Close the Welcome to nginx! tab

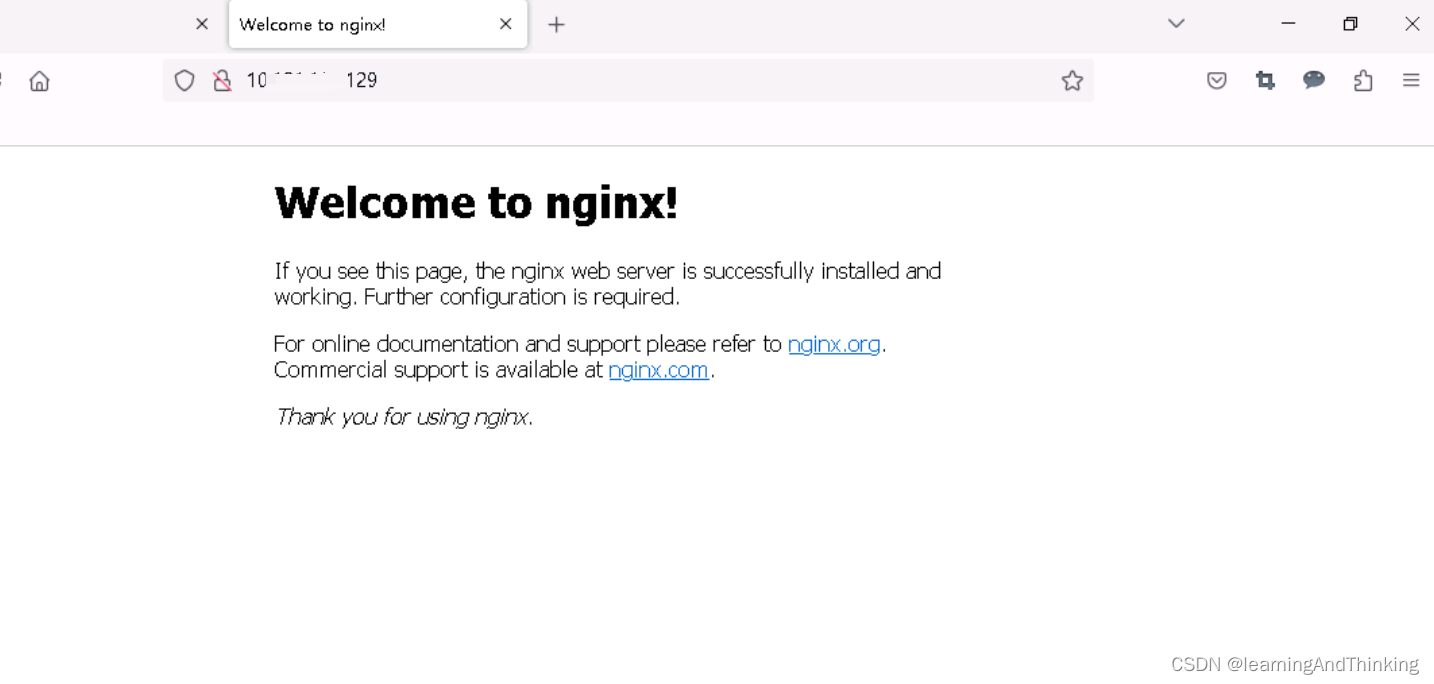(506, 24)
